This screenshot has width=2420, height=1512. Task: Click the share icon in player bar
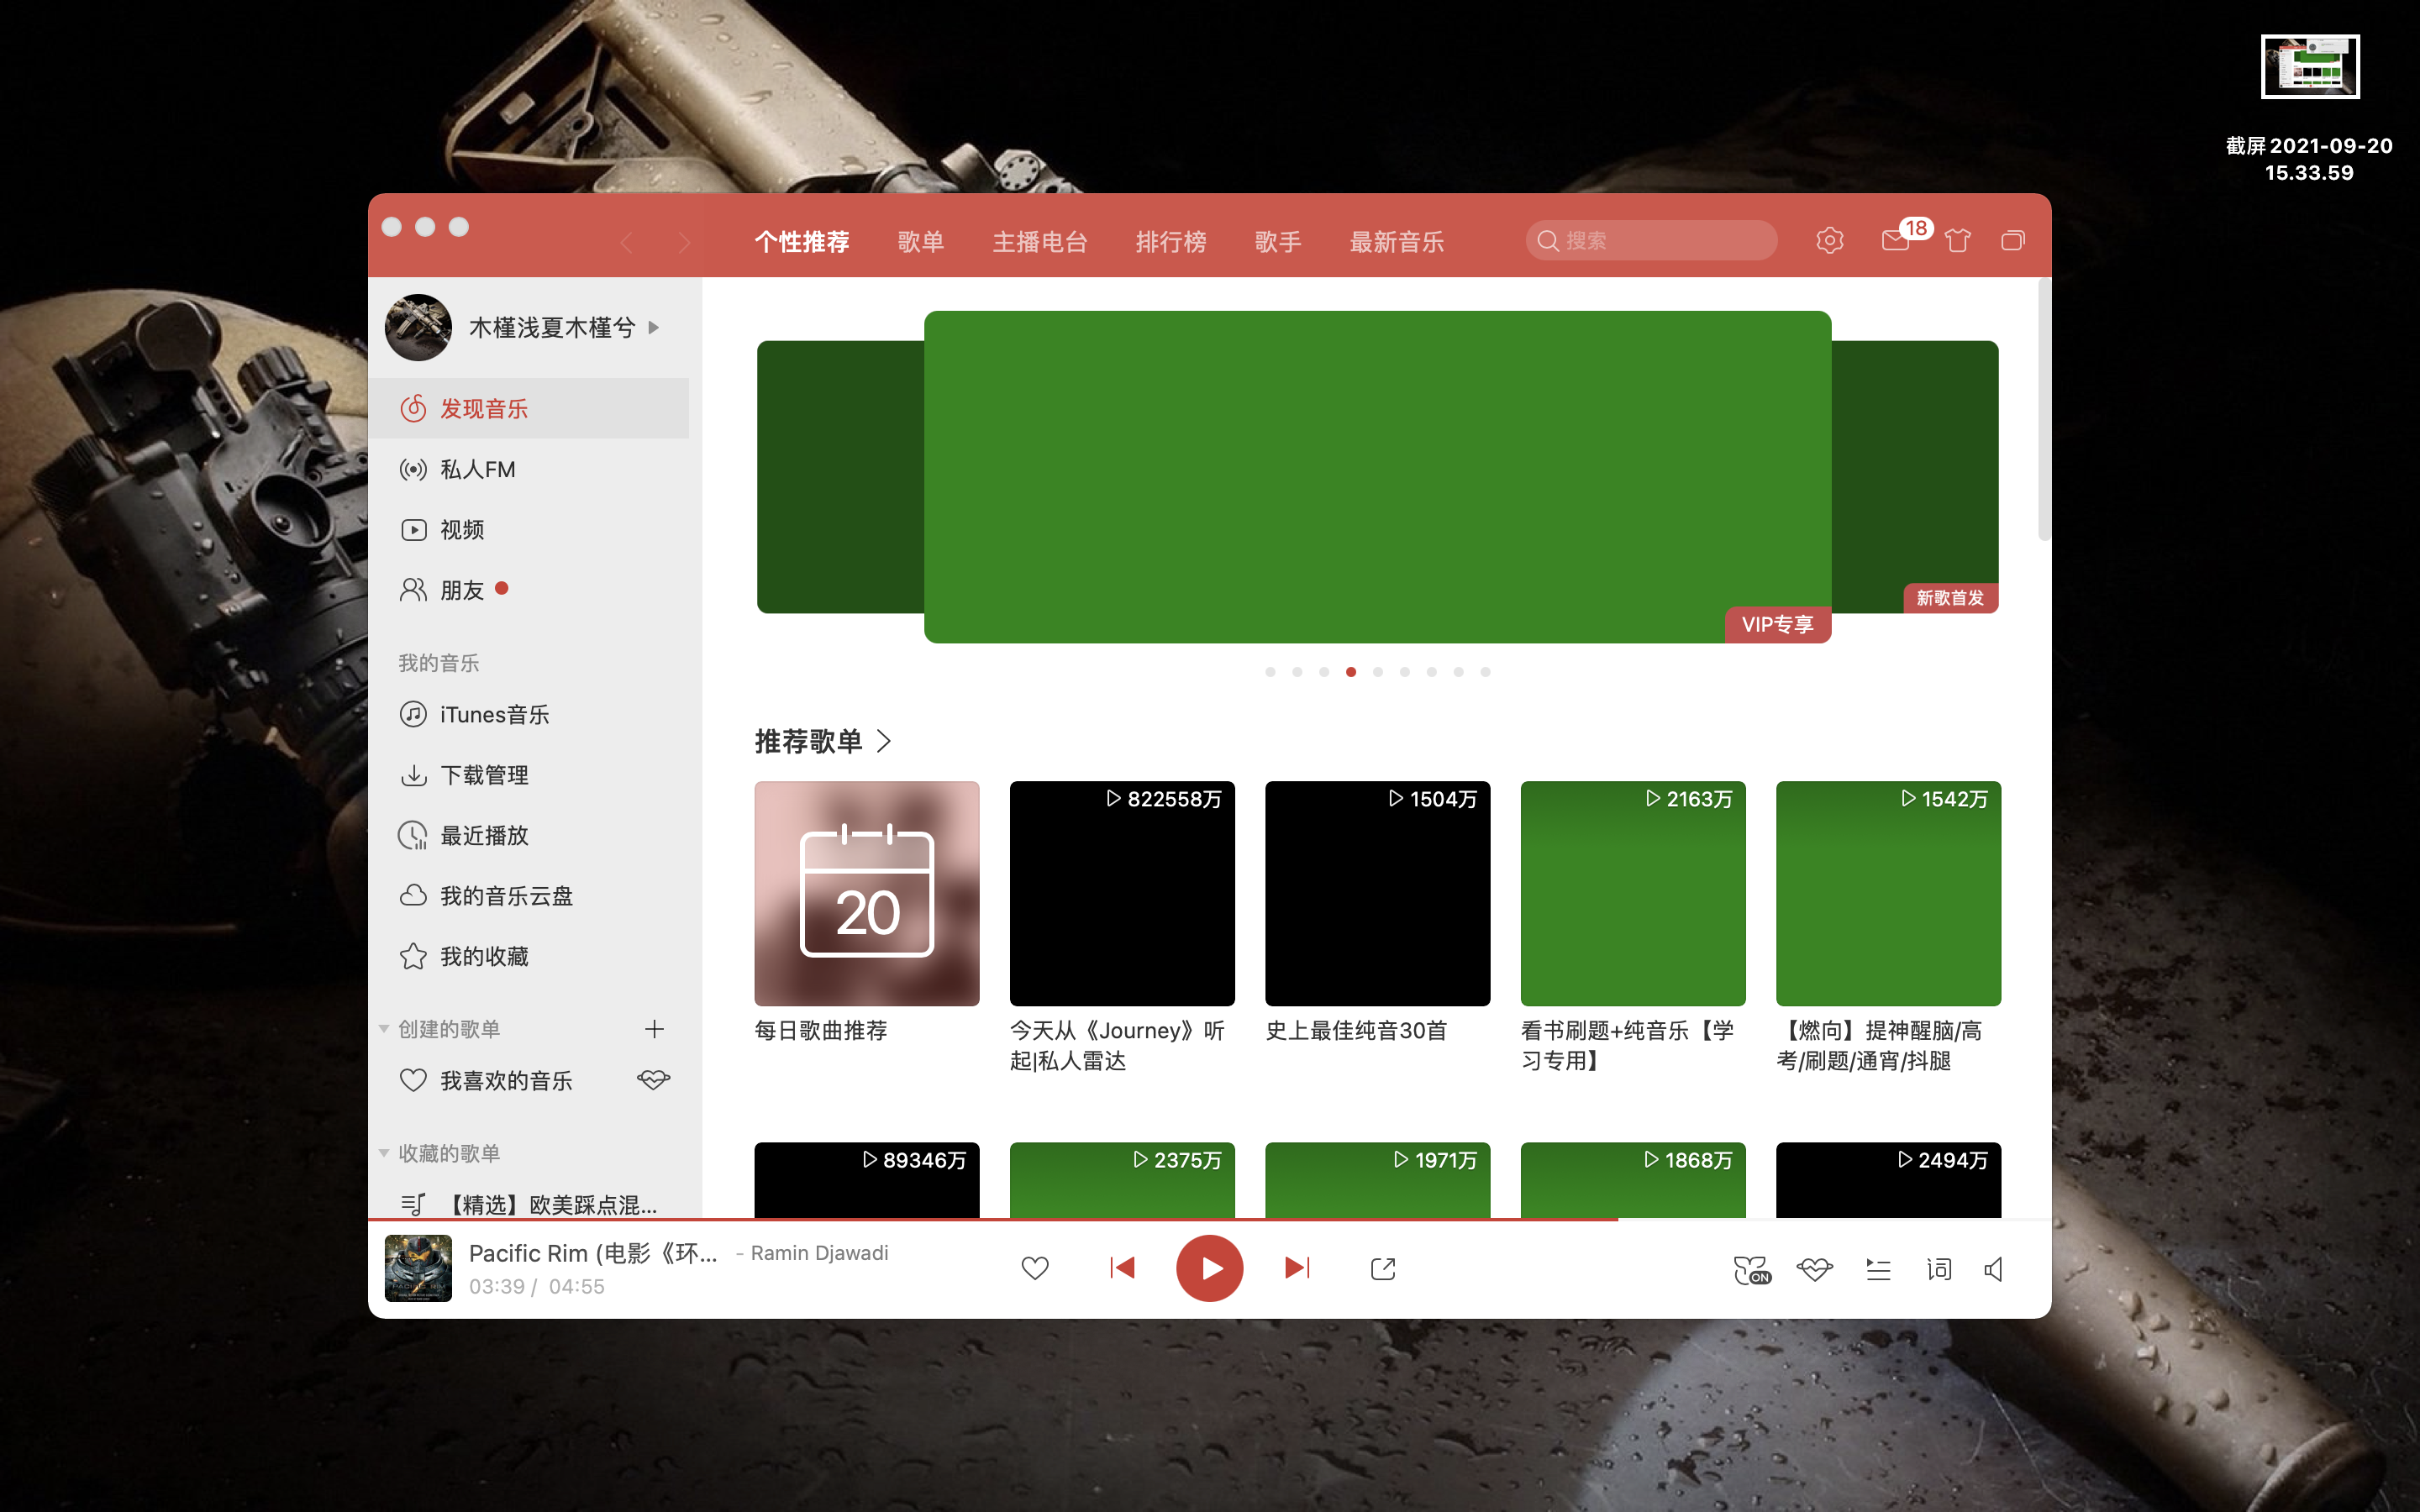tap(1383, 1269)
